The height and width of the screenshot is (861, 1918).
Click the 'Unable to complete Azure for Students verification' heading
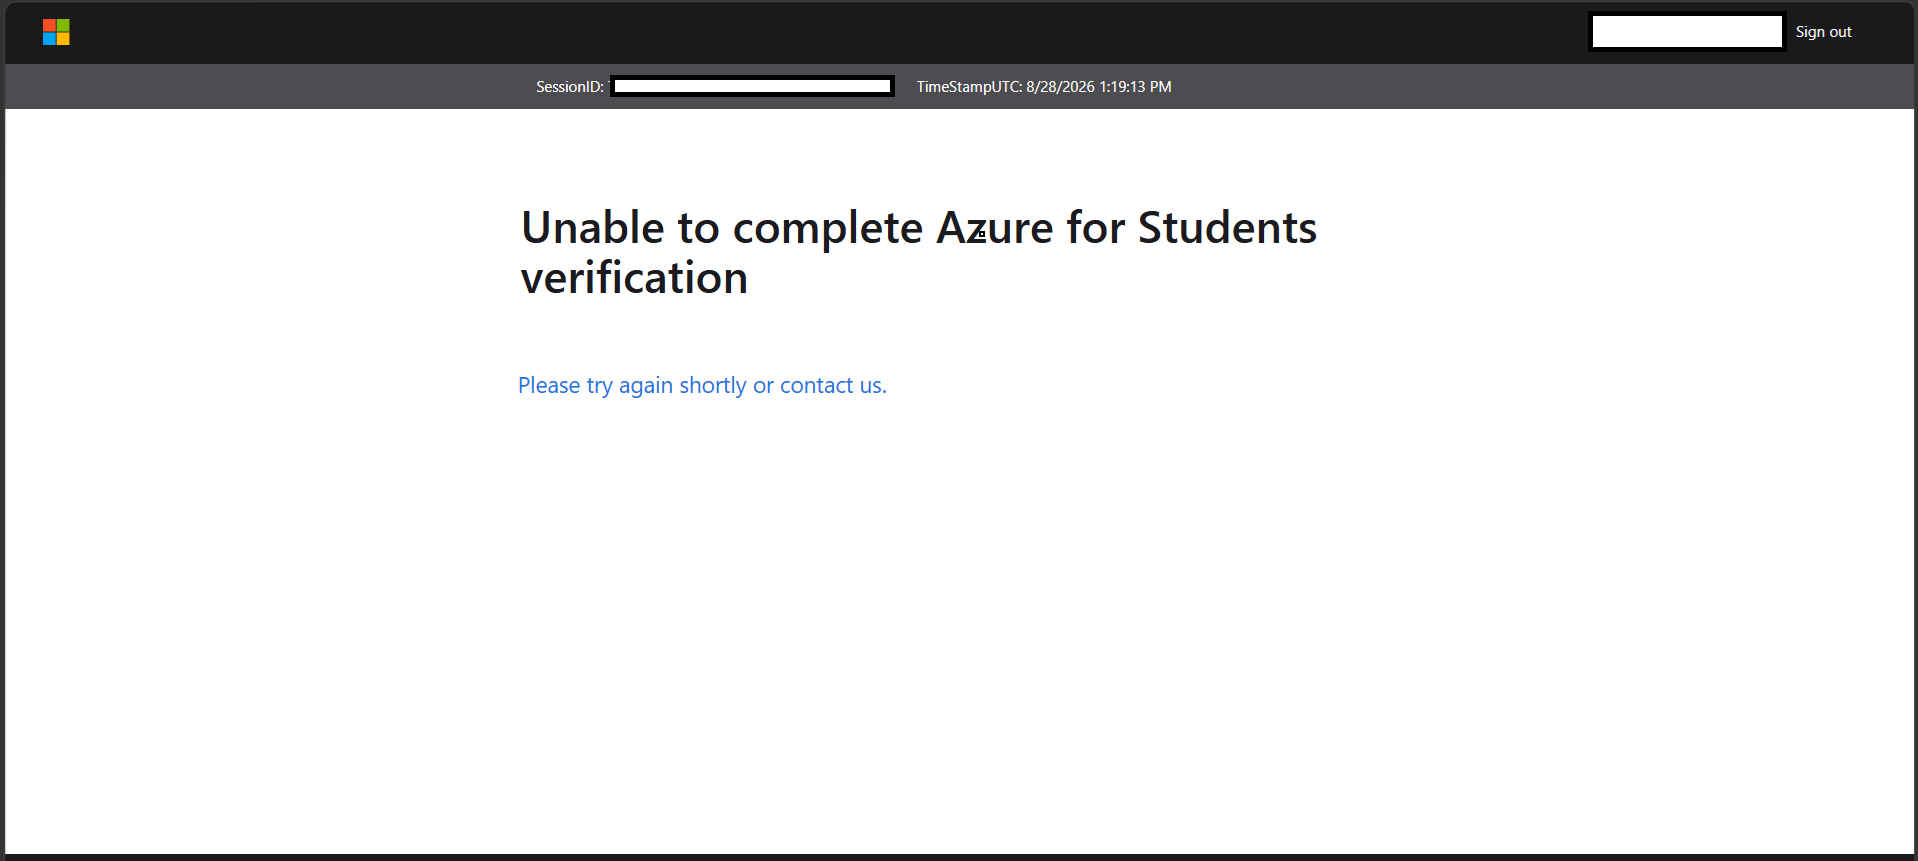click(919, 253)
